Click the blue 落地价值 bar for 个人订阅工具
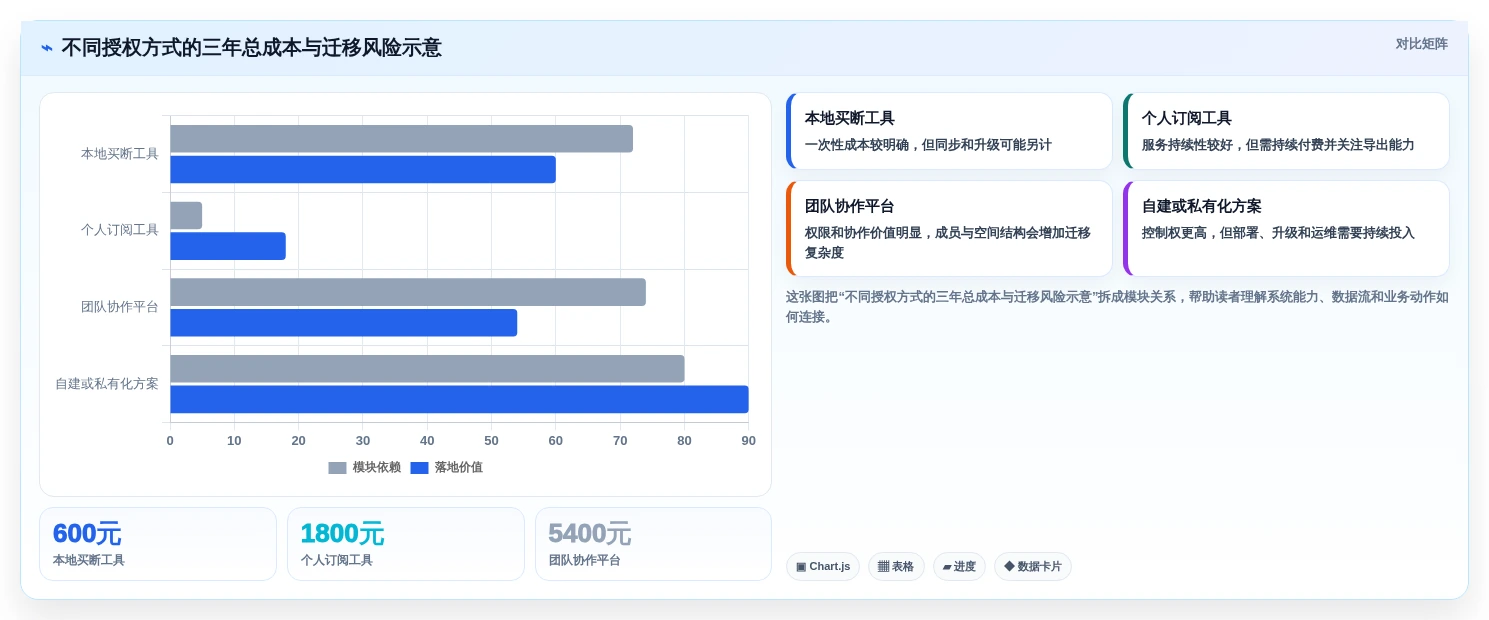This screenshot has width=1489, height=620. click(228, 246)
